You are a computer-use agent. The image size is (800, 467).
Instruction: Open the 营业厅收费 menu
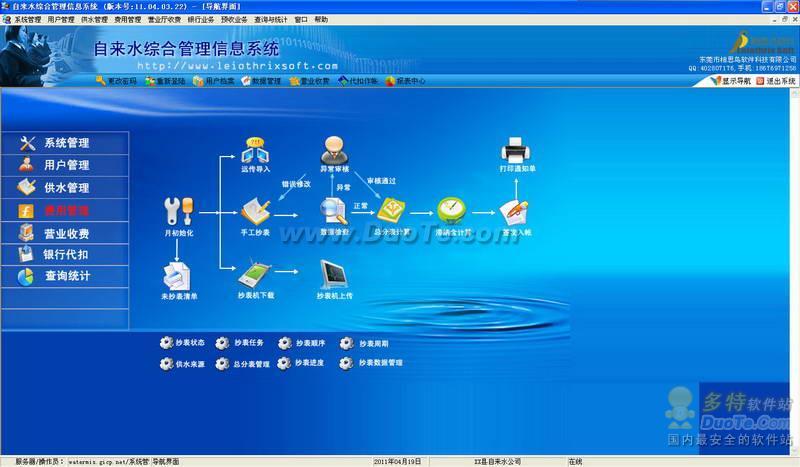click(164, 19)
